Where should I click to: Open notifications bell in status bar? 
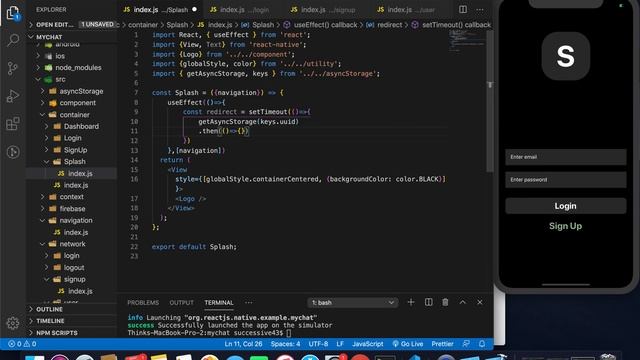[482, 344]
